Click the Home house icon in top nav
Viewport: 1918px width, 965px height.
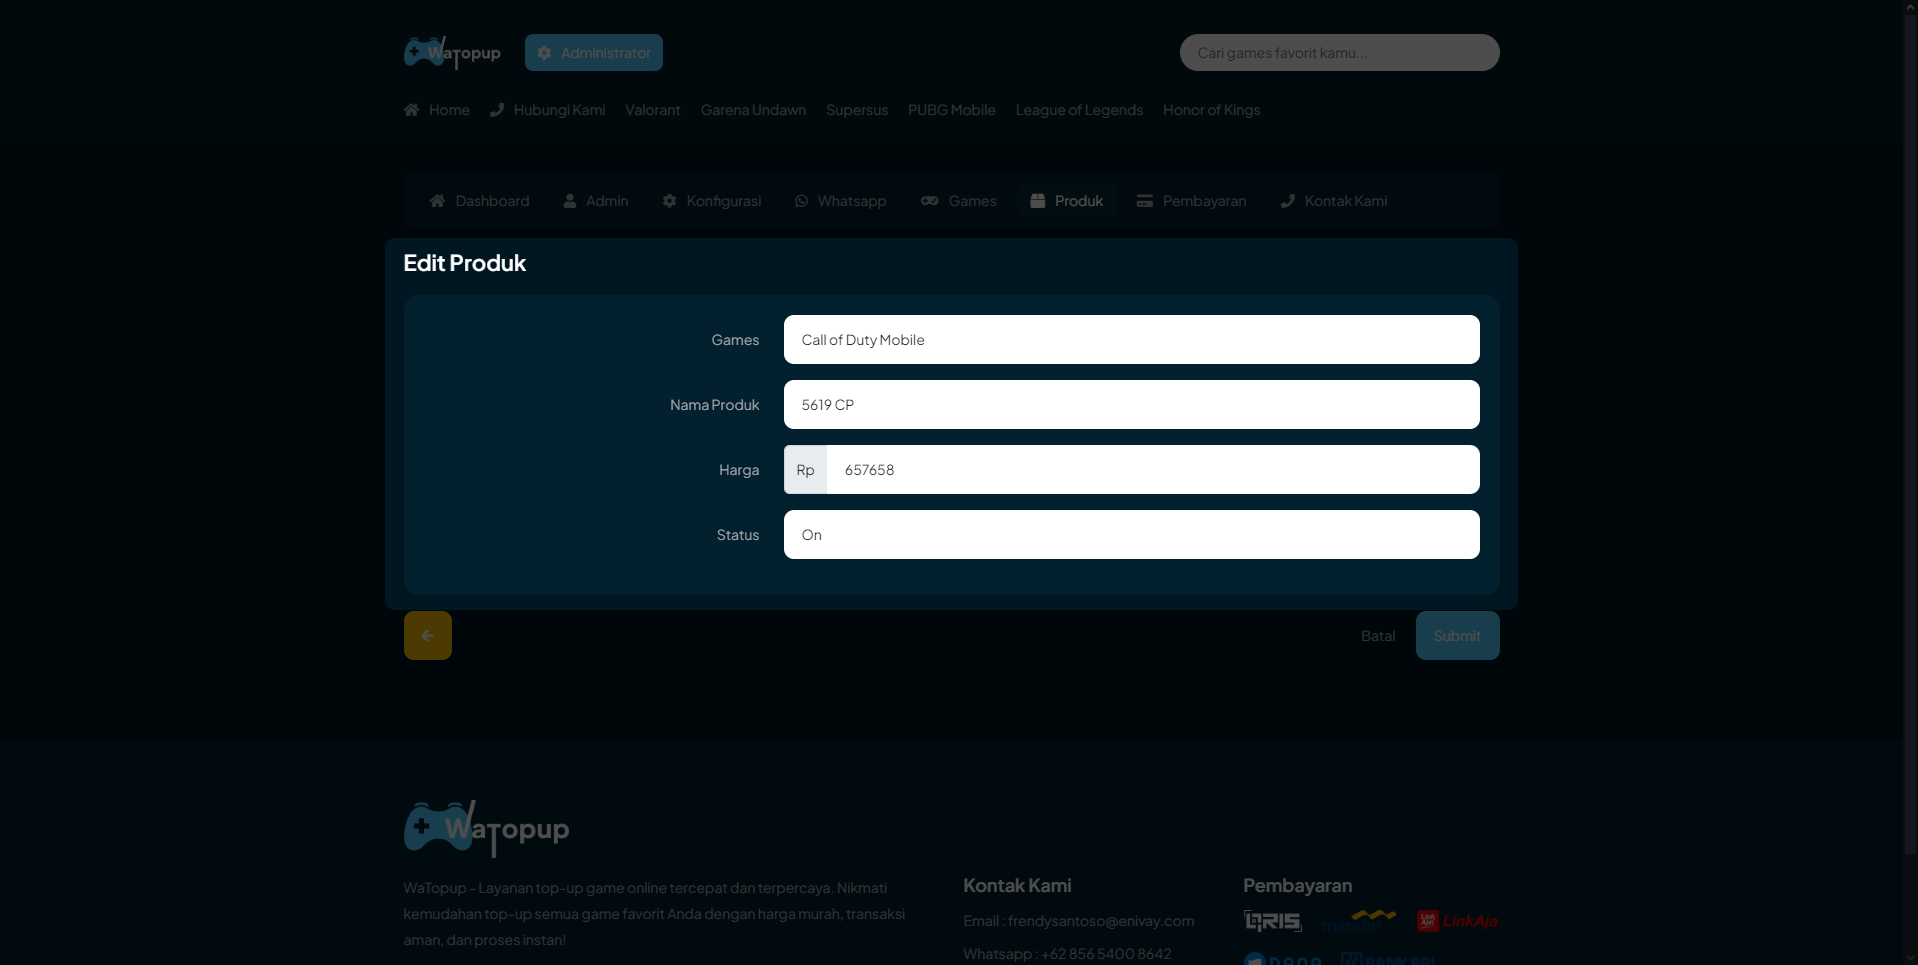pos(411,110)
